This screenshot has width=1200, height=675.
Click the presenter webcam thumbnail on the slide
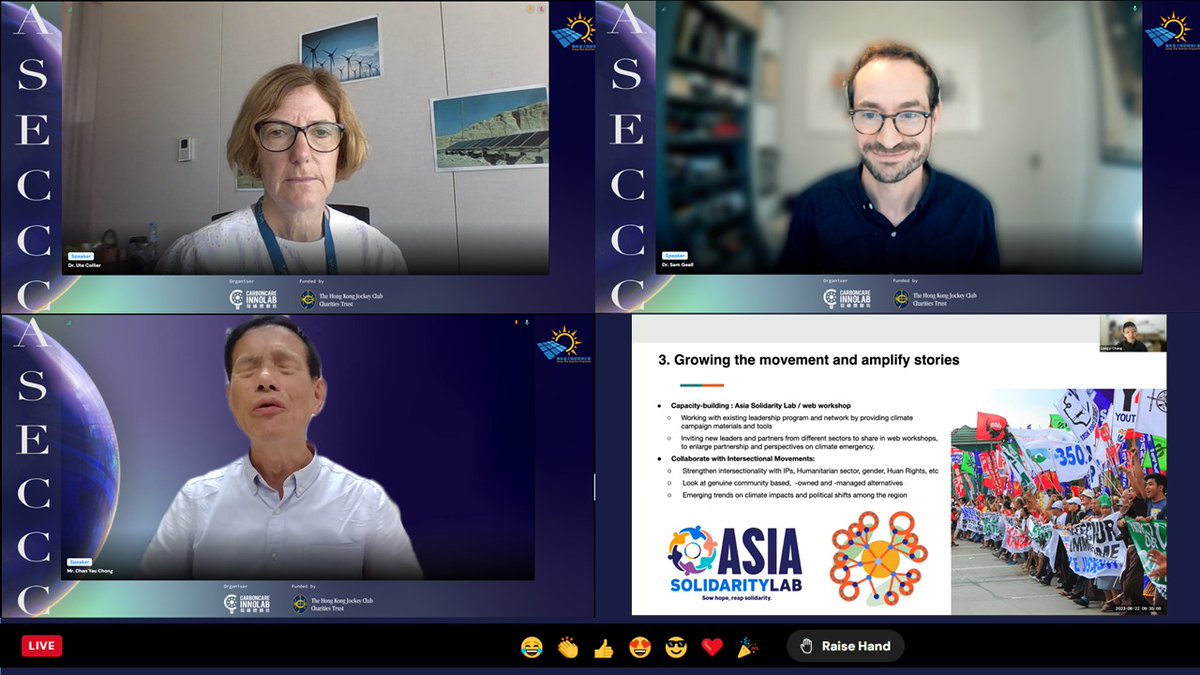point(1133,334)
